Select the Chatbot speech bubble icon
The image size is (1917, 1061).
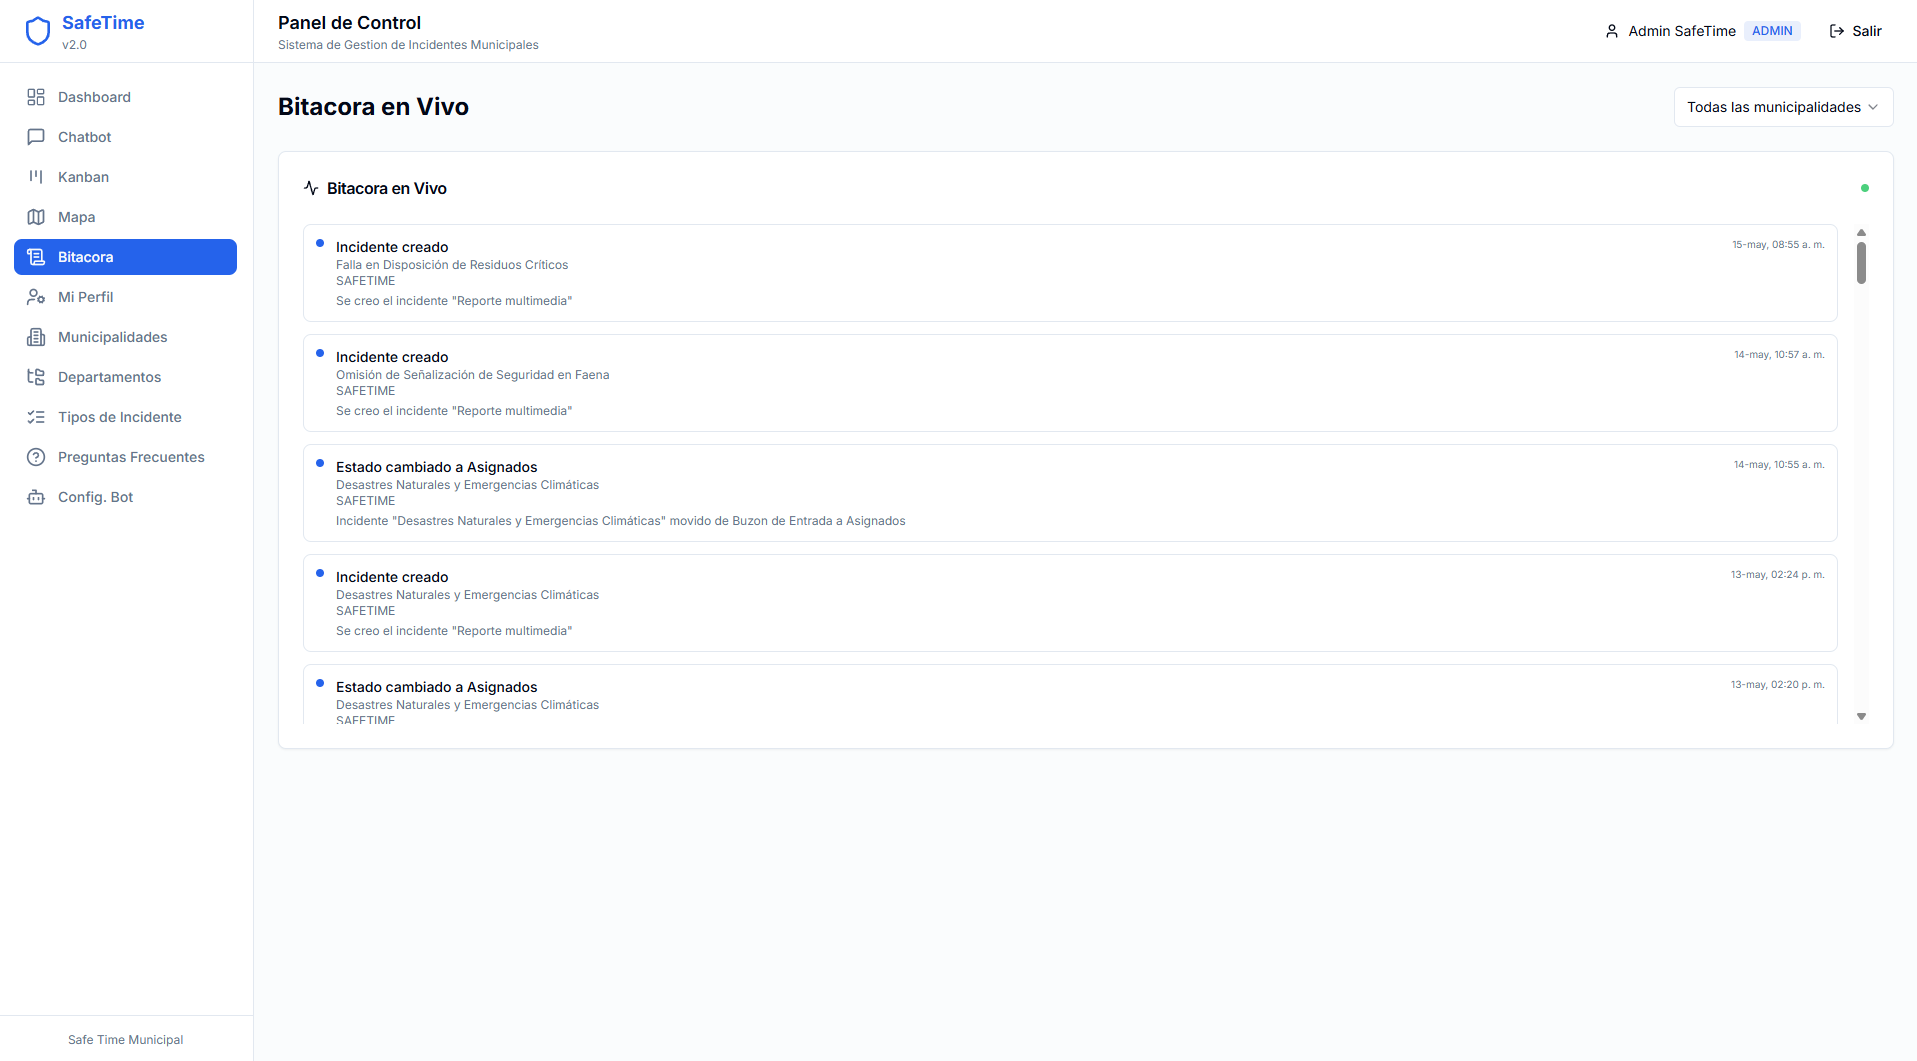36,137
